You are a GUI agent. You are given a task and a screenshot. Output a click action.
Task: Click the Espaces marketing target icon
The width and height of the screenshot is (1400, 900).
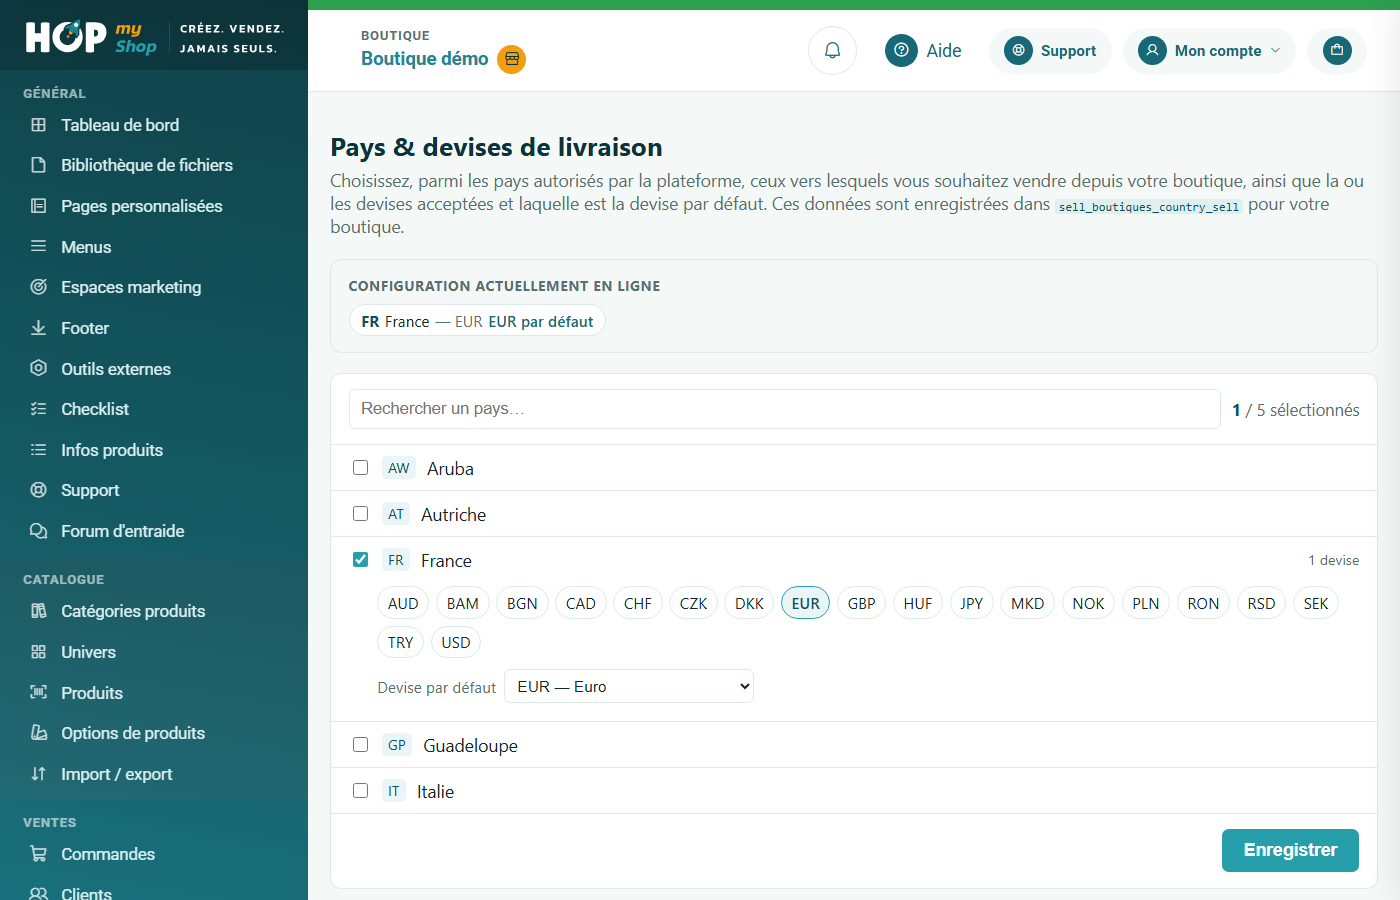[39, 287]
